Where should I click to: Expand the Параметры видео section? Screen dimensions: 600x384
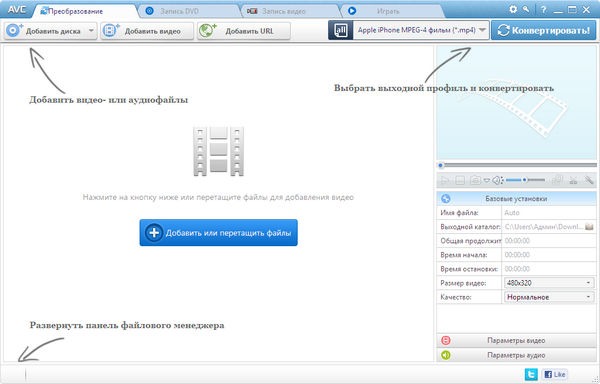click(516, 340)
